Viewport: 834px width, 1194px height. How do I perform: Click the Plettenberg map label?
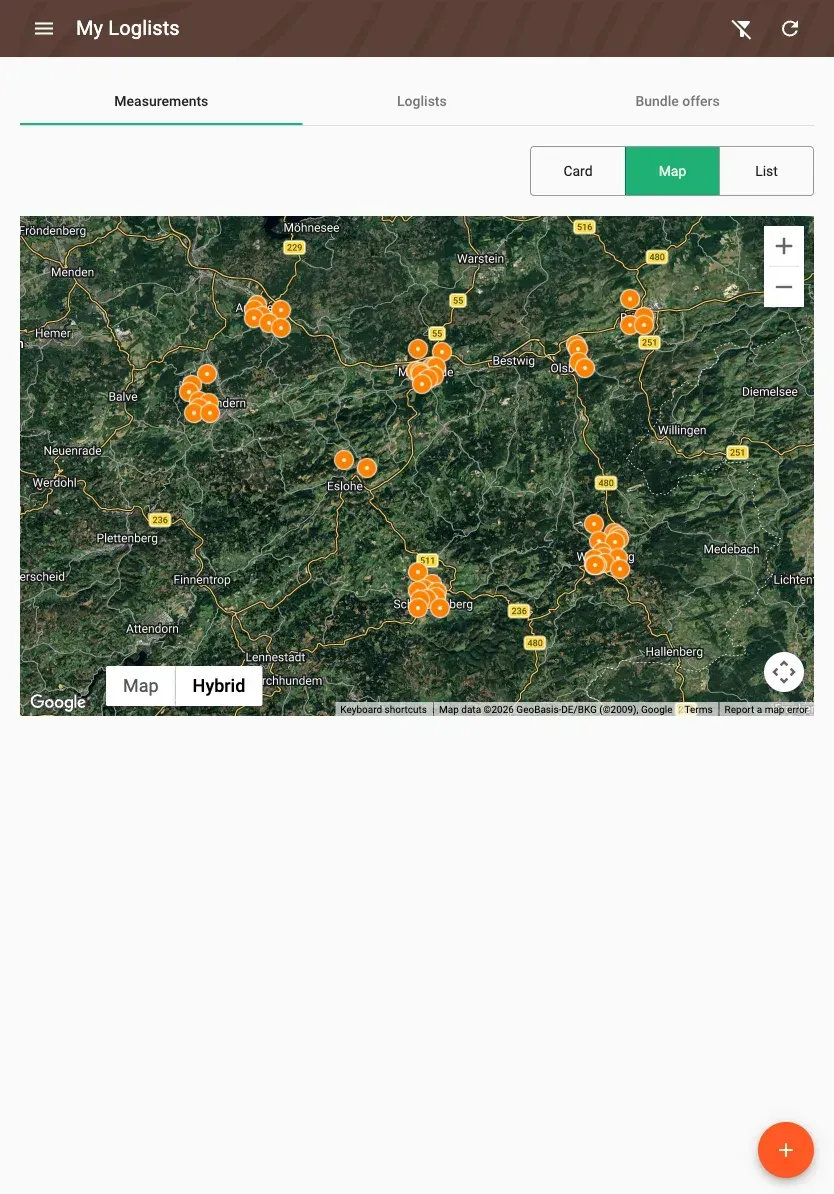point(127,538)
